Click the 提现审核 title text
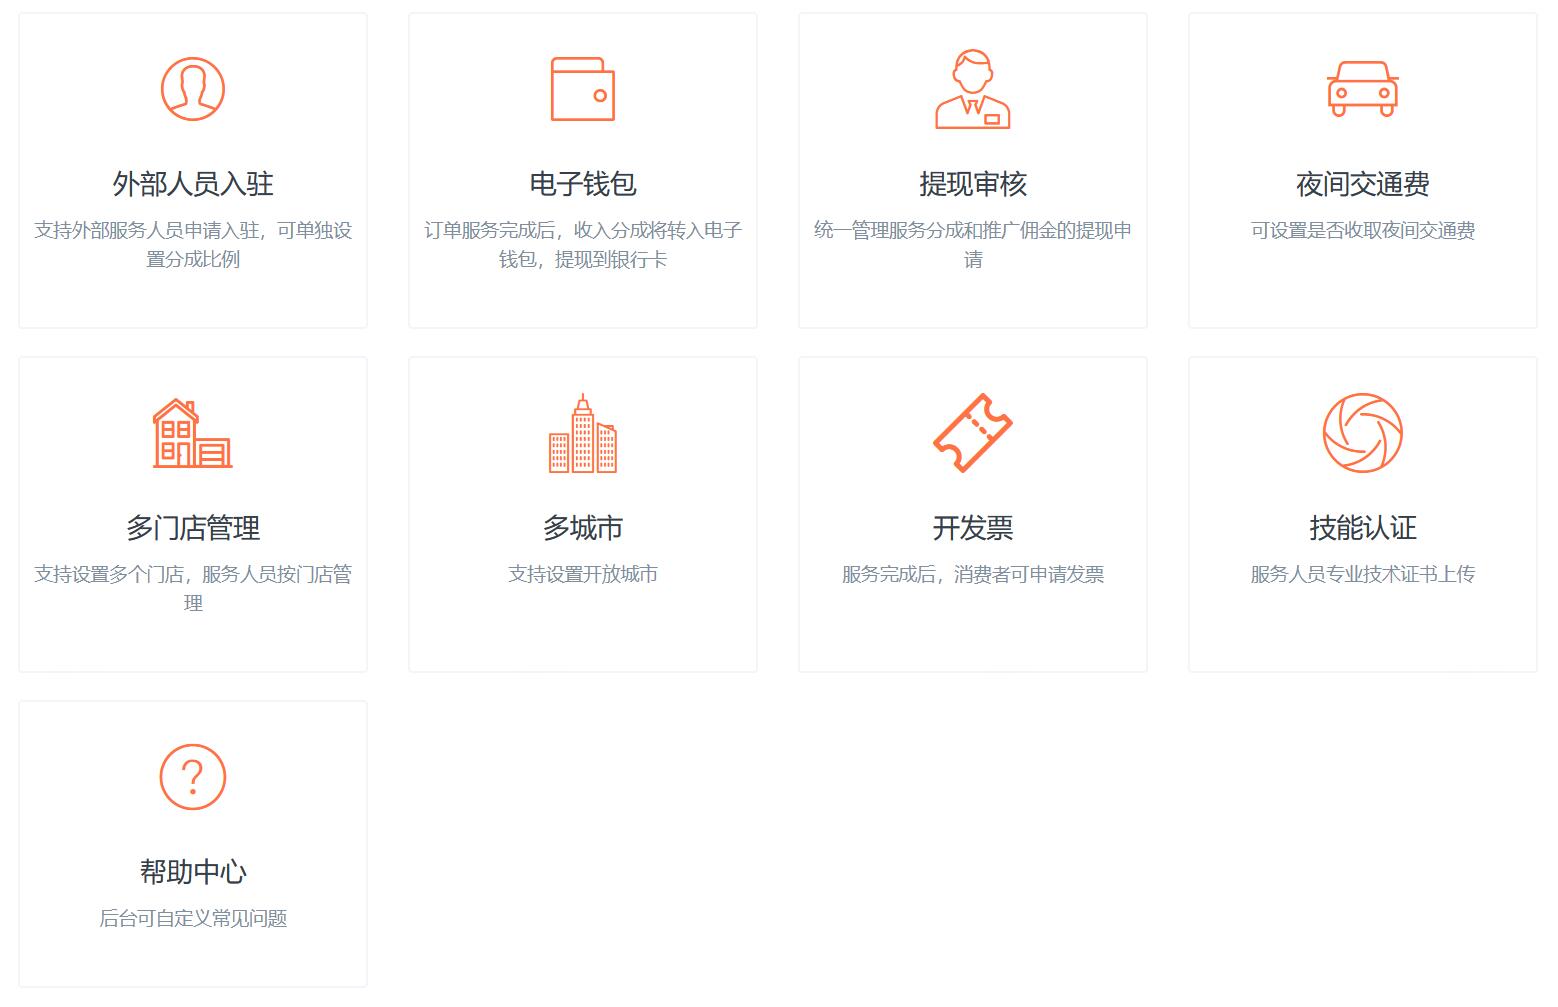This screenshot has height=1007, width=1558. point(972,184)
